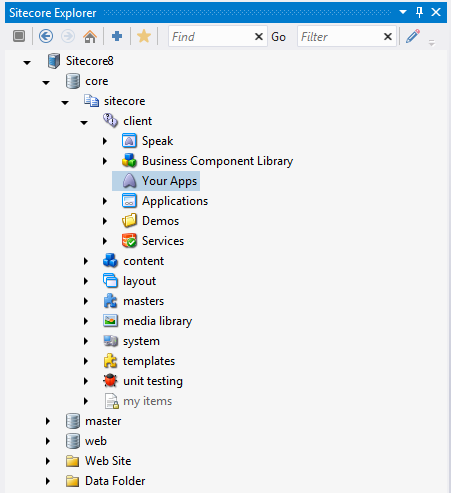The image size is (451, 493).
Task: Collapse the core database node
Action: (x=46, y=82)
